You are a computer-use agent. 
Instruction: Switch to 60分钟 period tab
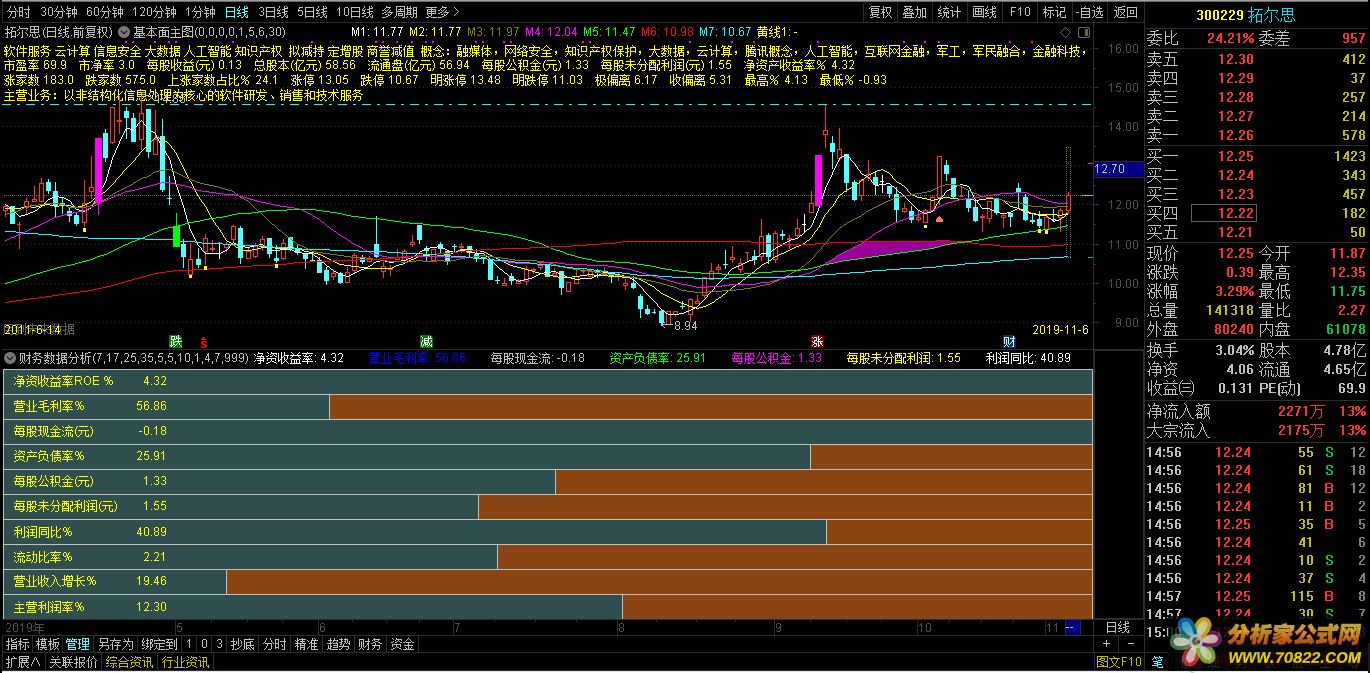pos(104,12)
